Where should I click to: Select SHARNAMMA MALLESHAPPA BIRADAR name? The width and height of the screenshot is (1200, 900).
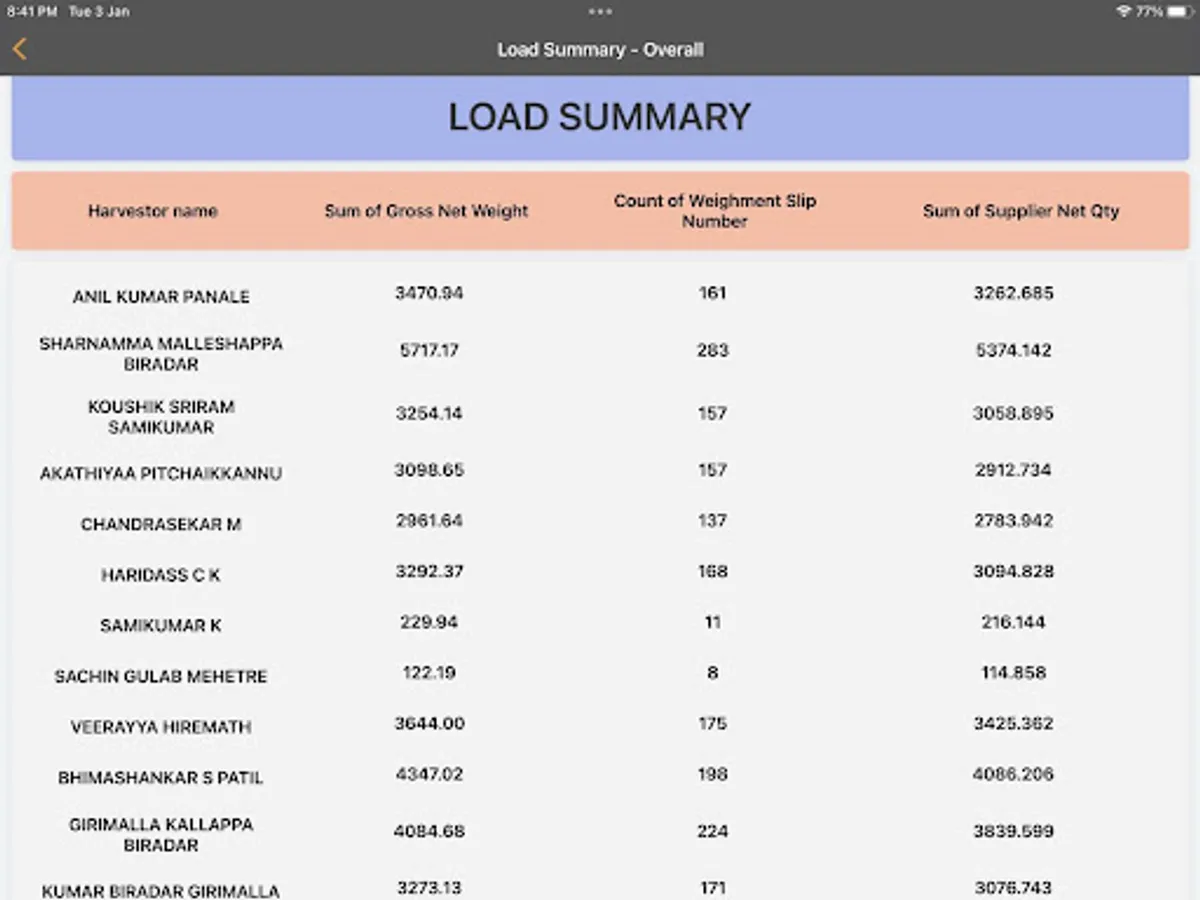pyautogui.click(x=161, y=354)
